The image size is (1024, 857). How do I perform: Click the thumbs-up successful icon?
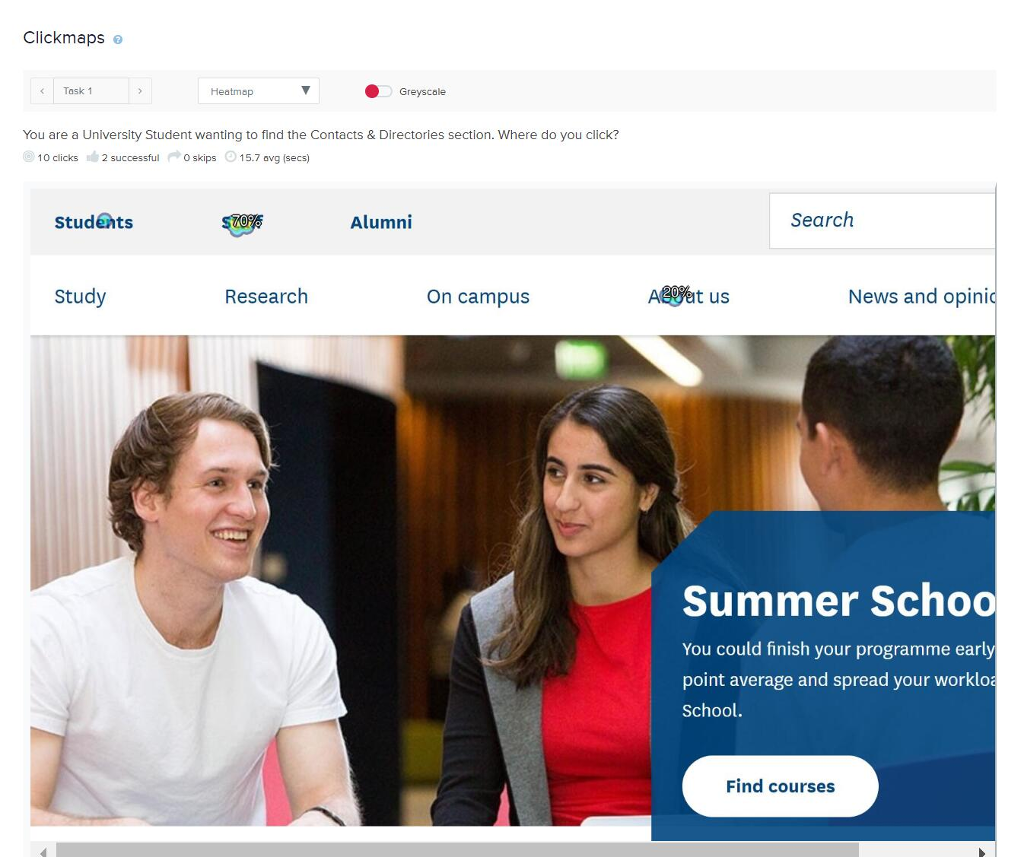pos(93,157)
